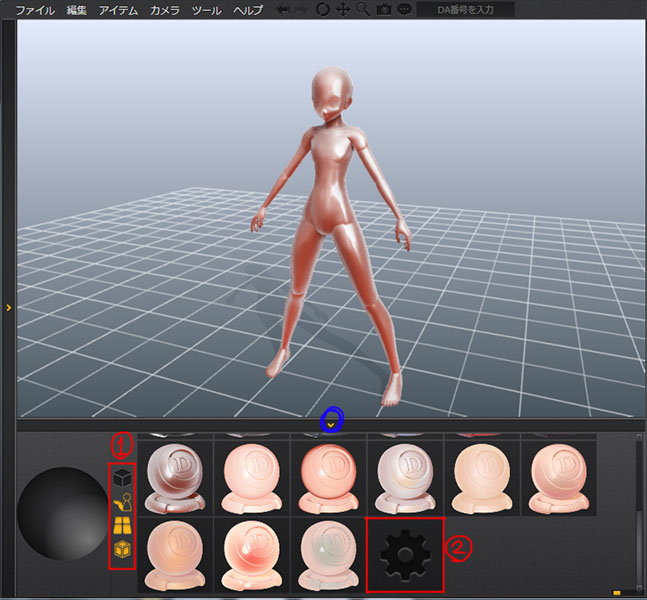Screen dimensions: 647x600
Task: Open the ヘルプ menu
Action: tap(247, 10)
